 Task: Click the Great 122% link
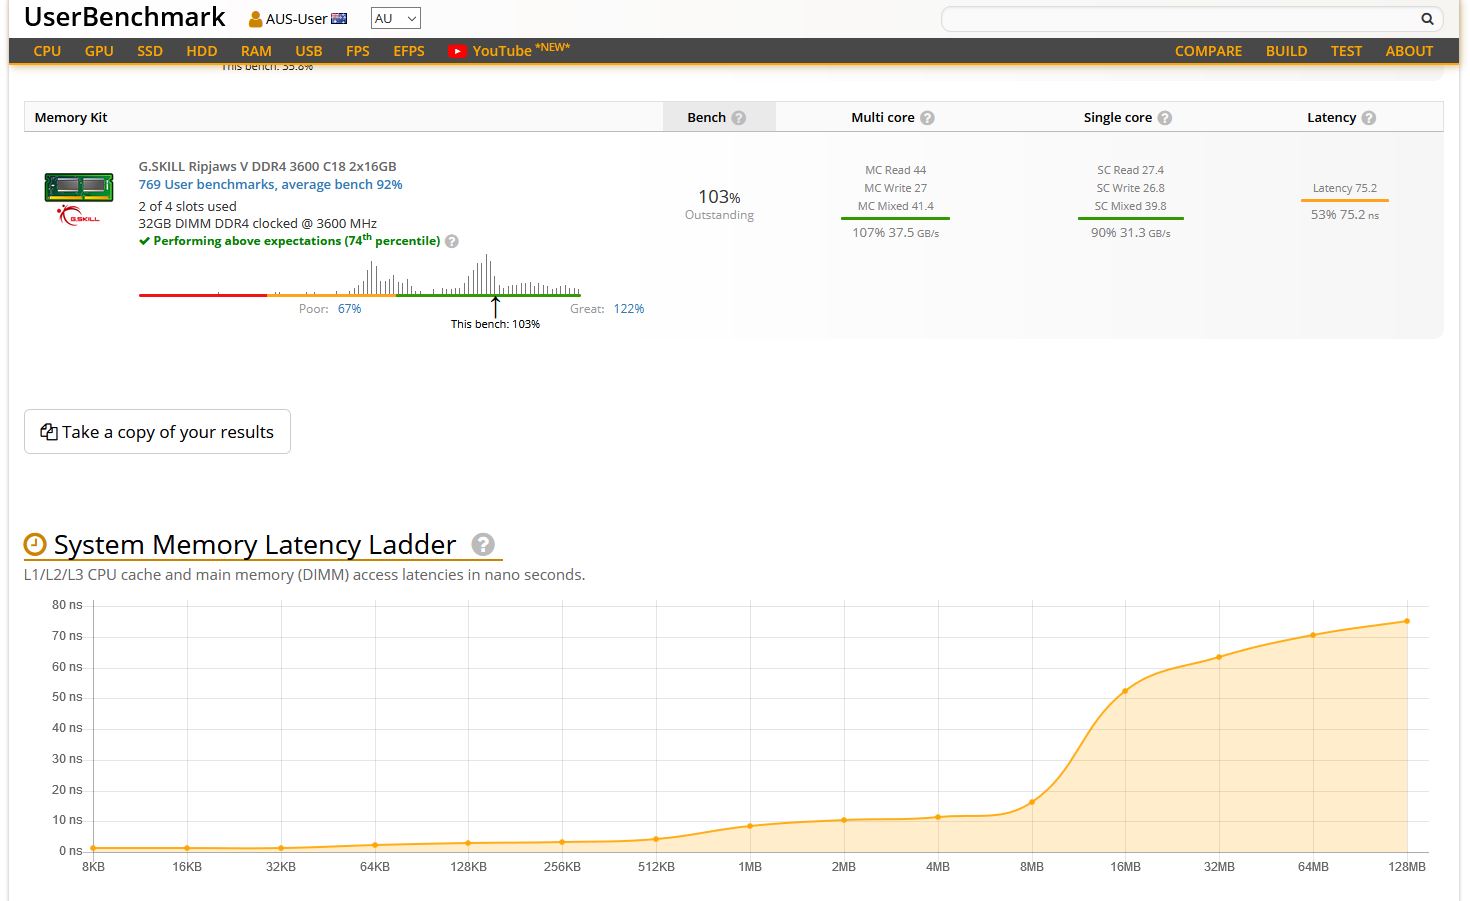click(x=629, y=309)
